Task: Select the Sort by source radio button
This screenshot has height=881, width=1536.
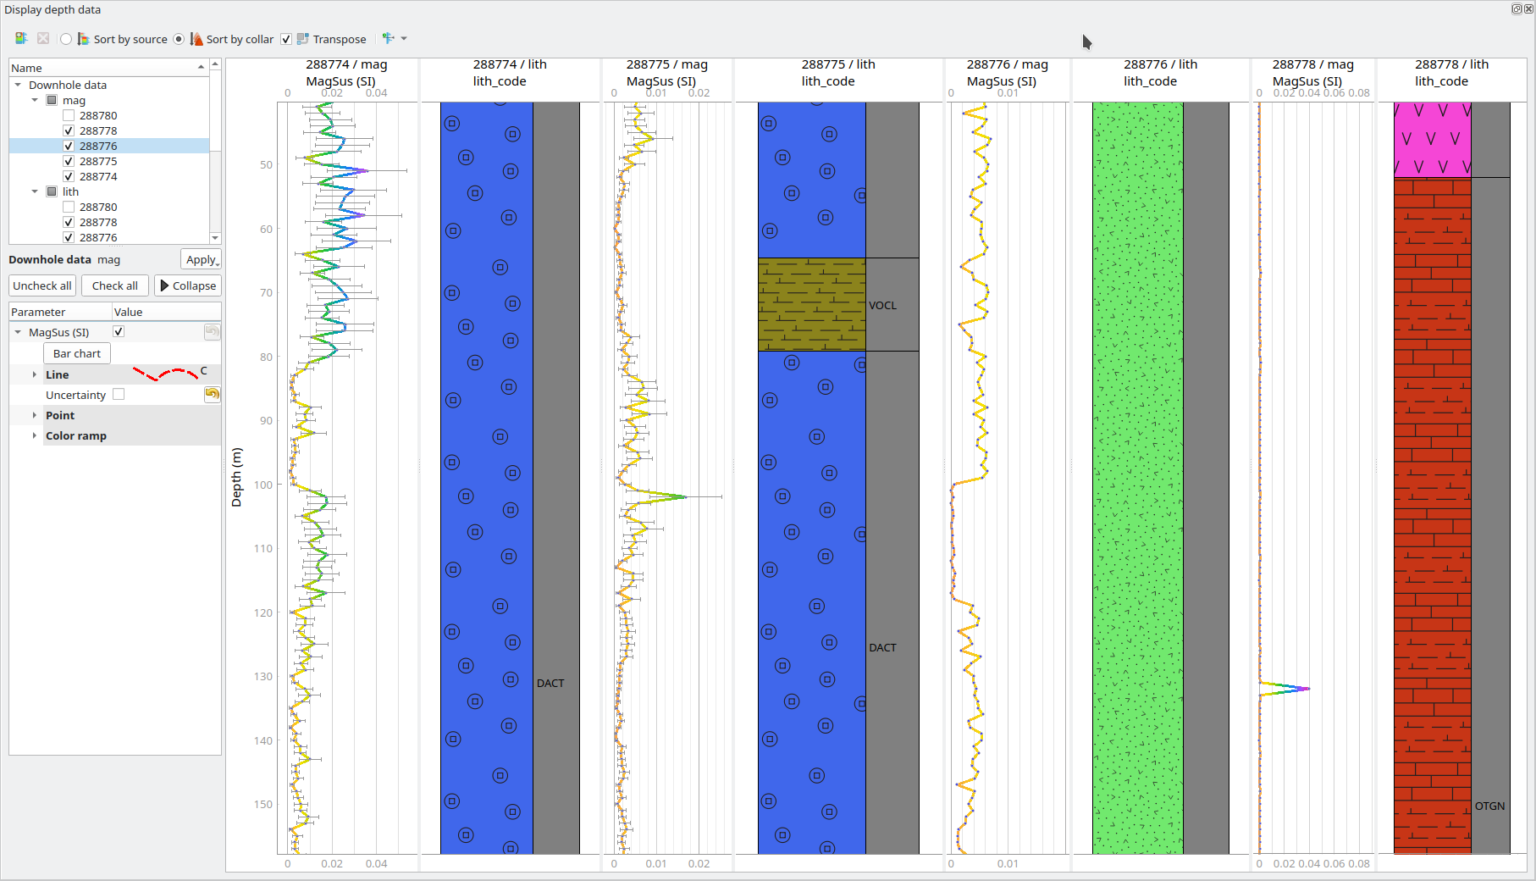Action: pyautogui.click(x=66, y=39)
